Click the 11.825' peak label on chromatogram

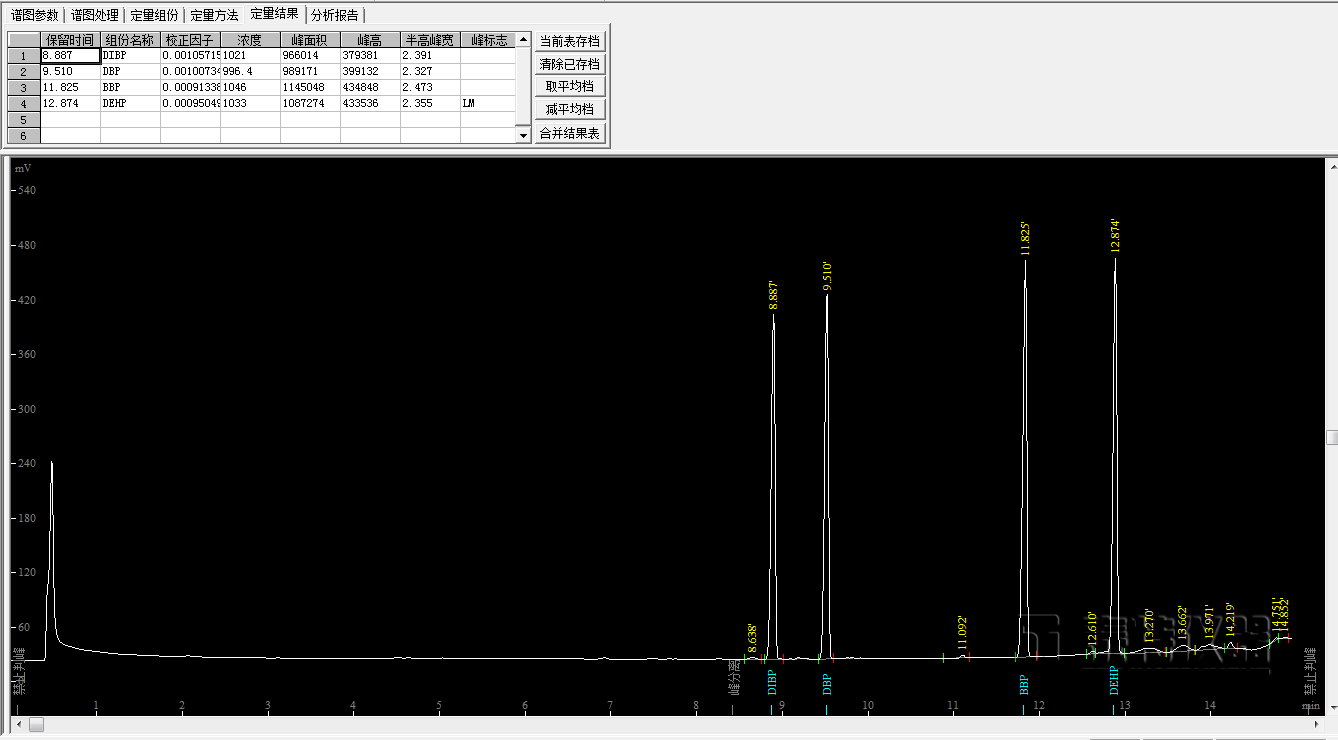[x=1025, y=239]
